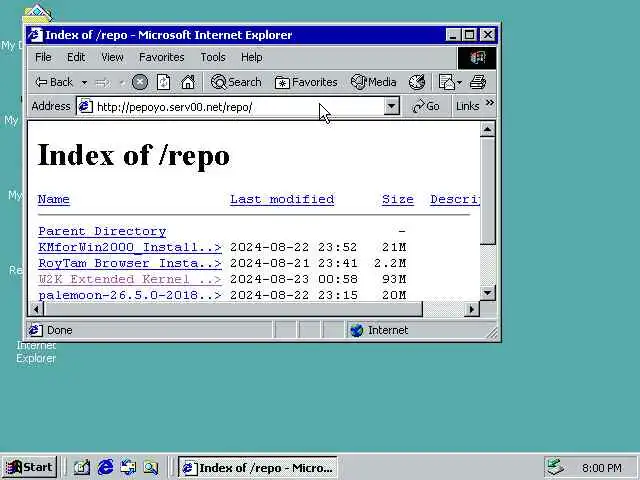This screenshot has width=640, height=480.
Task: Go back using the Back button
Action: (x=54, y=82)
